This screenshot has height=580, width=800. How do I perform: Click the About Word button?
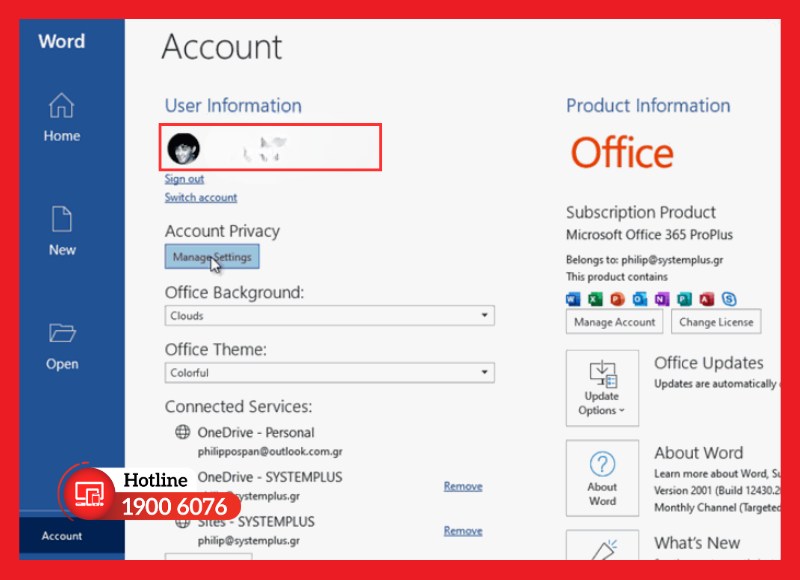(x=602, y=478)
